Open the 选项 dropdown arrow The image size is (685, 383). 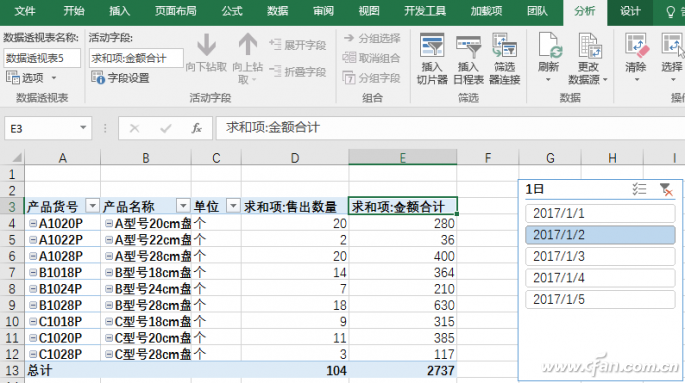[x=54, y=78]
